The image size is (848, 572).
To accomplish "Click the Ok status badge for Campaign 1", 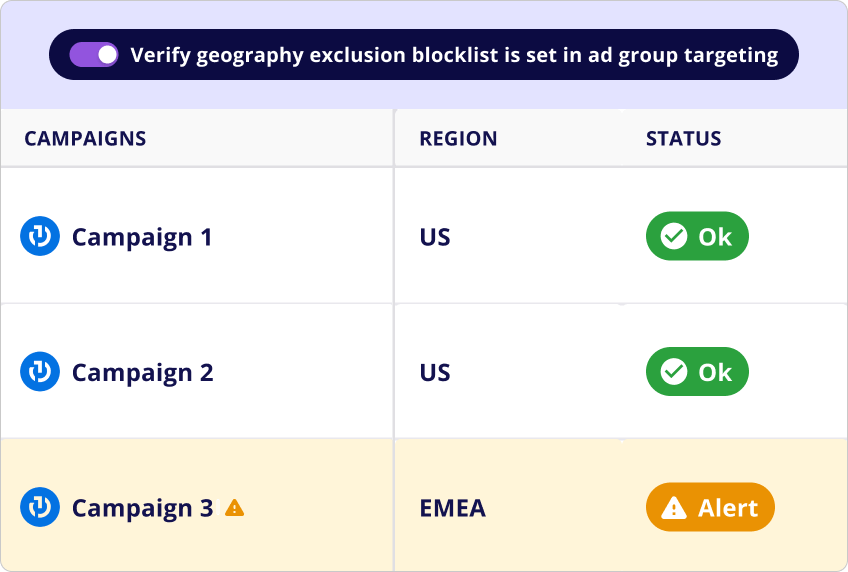I will click(x=697, y=237).
